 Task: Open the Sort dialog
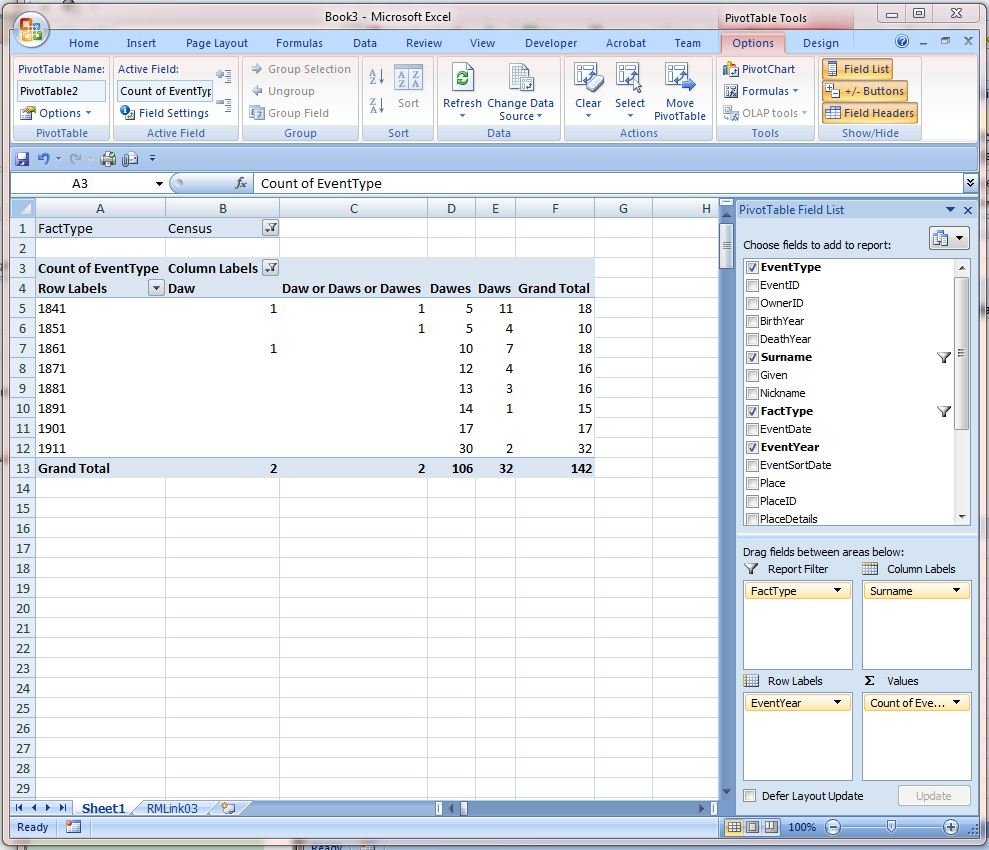pos(408,88)
